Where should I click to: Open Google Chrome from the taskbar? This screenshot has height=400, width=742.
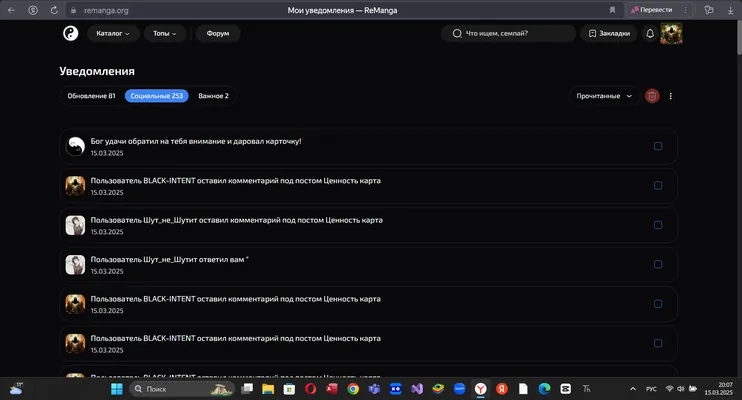(x=353, y=389)
